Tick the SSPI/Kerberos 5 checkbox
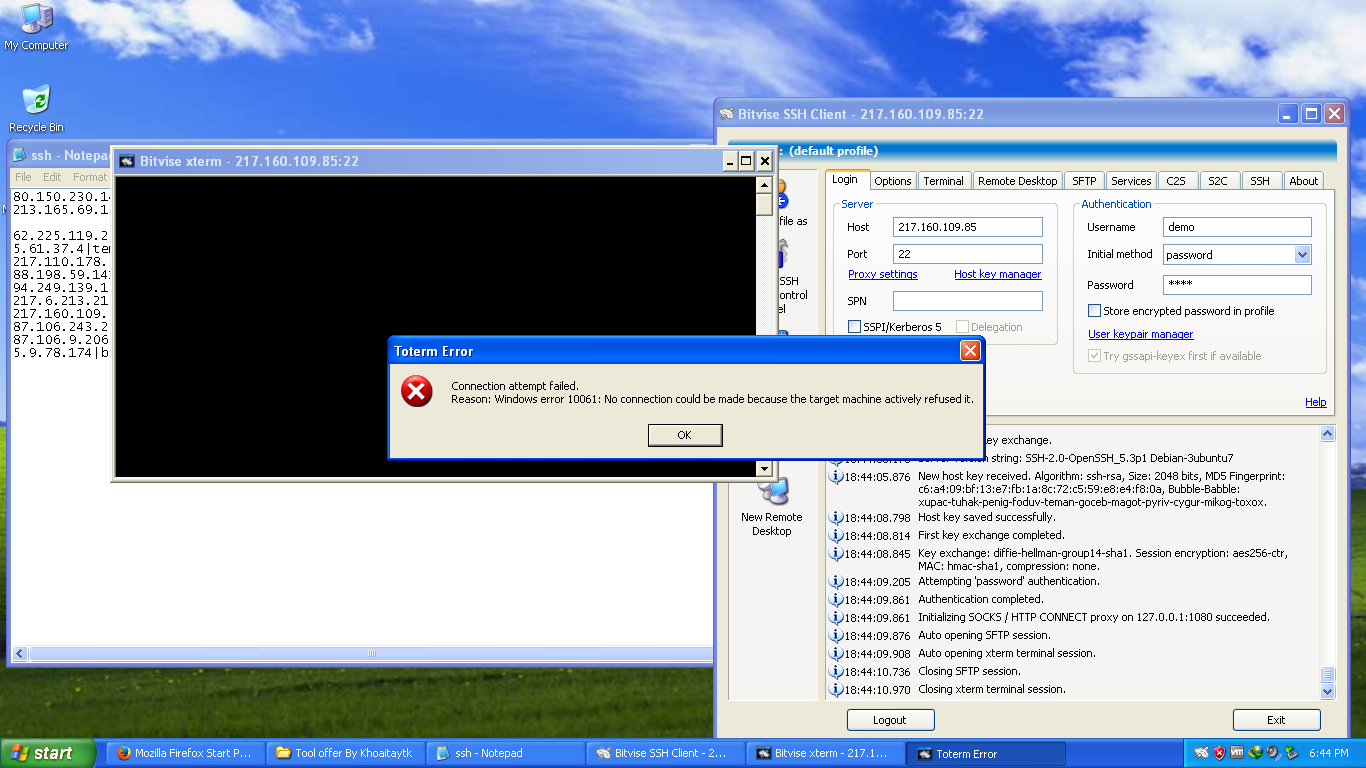The height and width of the screenshot is (768, 1366). [x=854, y=327]
